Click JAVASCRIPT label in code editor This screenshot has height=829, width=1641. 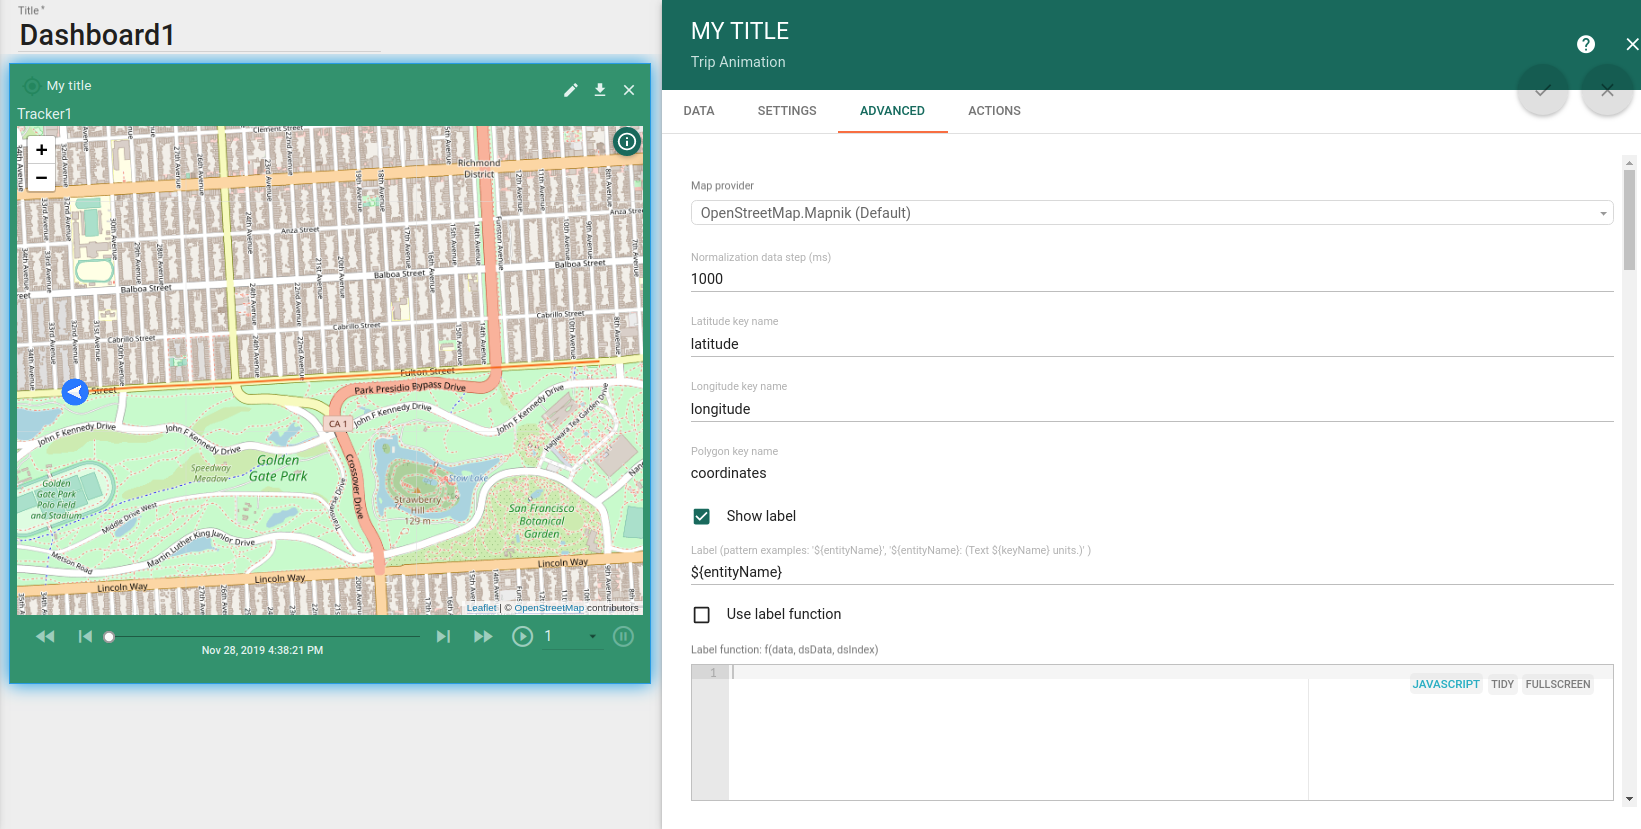point(1446,684)
